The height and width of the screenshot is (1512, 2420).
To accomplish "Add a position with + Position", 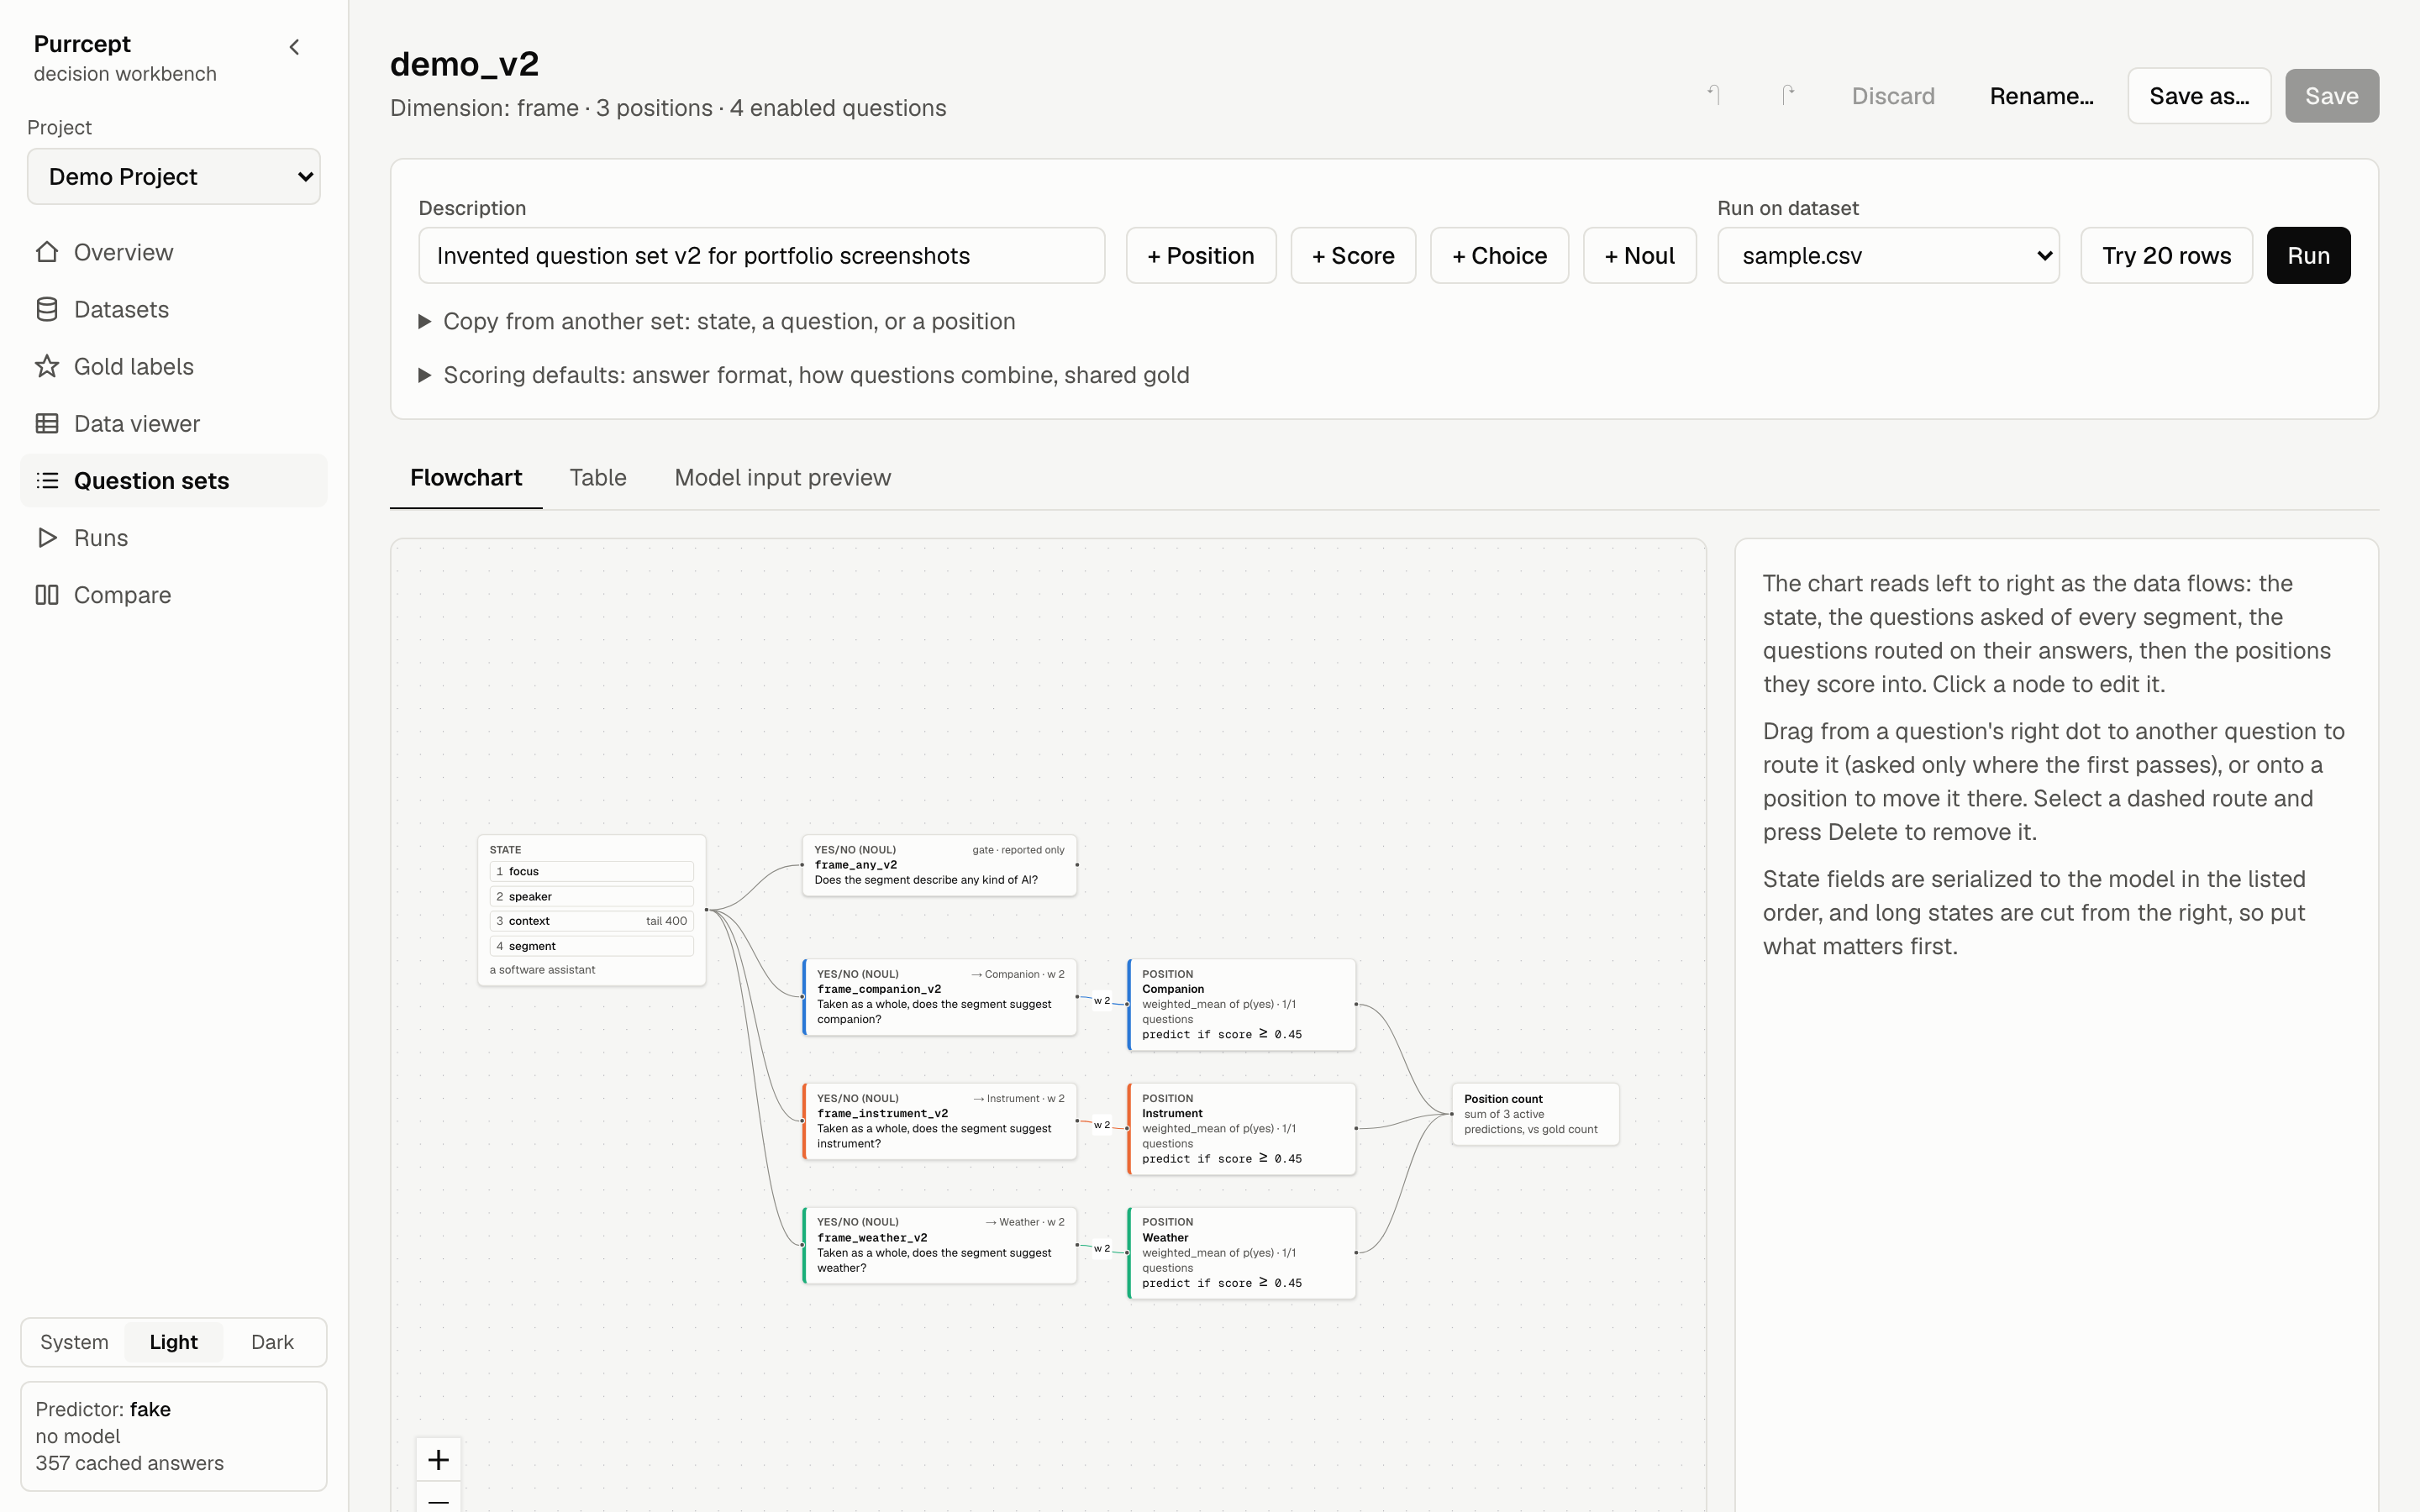I will tap(1200, 255).
